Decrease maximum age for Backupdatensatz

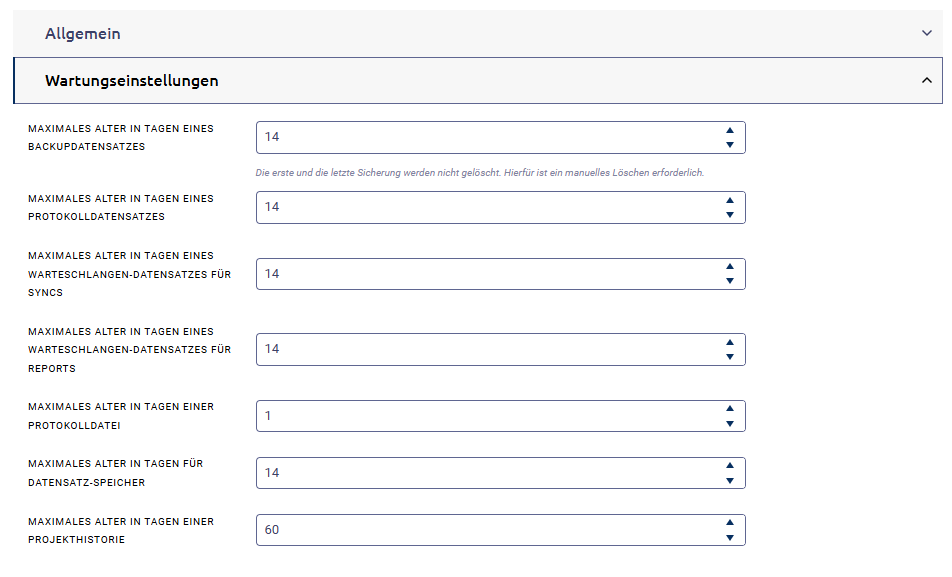pos(729,145)
